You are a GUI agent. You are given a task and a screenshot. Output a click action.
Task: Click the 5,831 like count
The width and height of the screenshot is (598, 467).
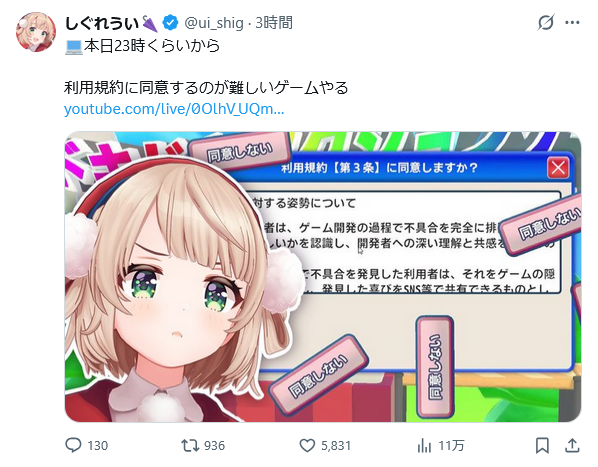click(x=336, y=445)
